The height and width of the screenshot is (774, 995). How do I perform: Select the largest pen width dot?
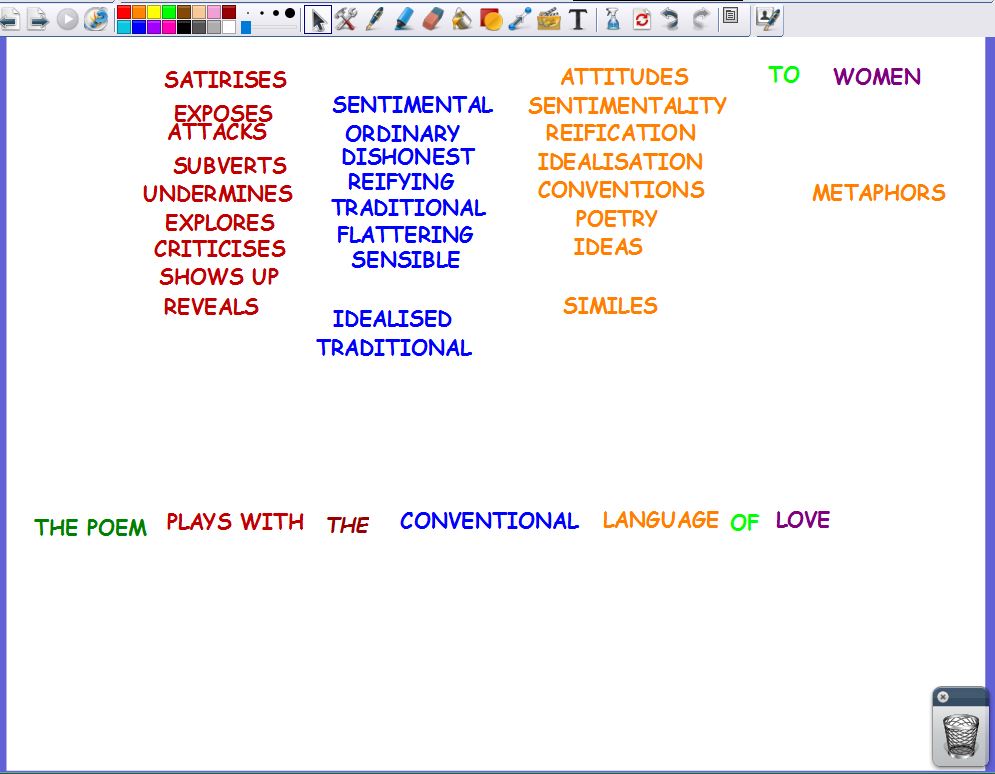tap(290, 13)
